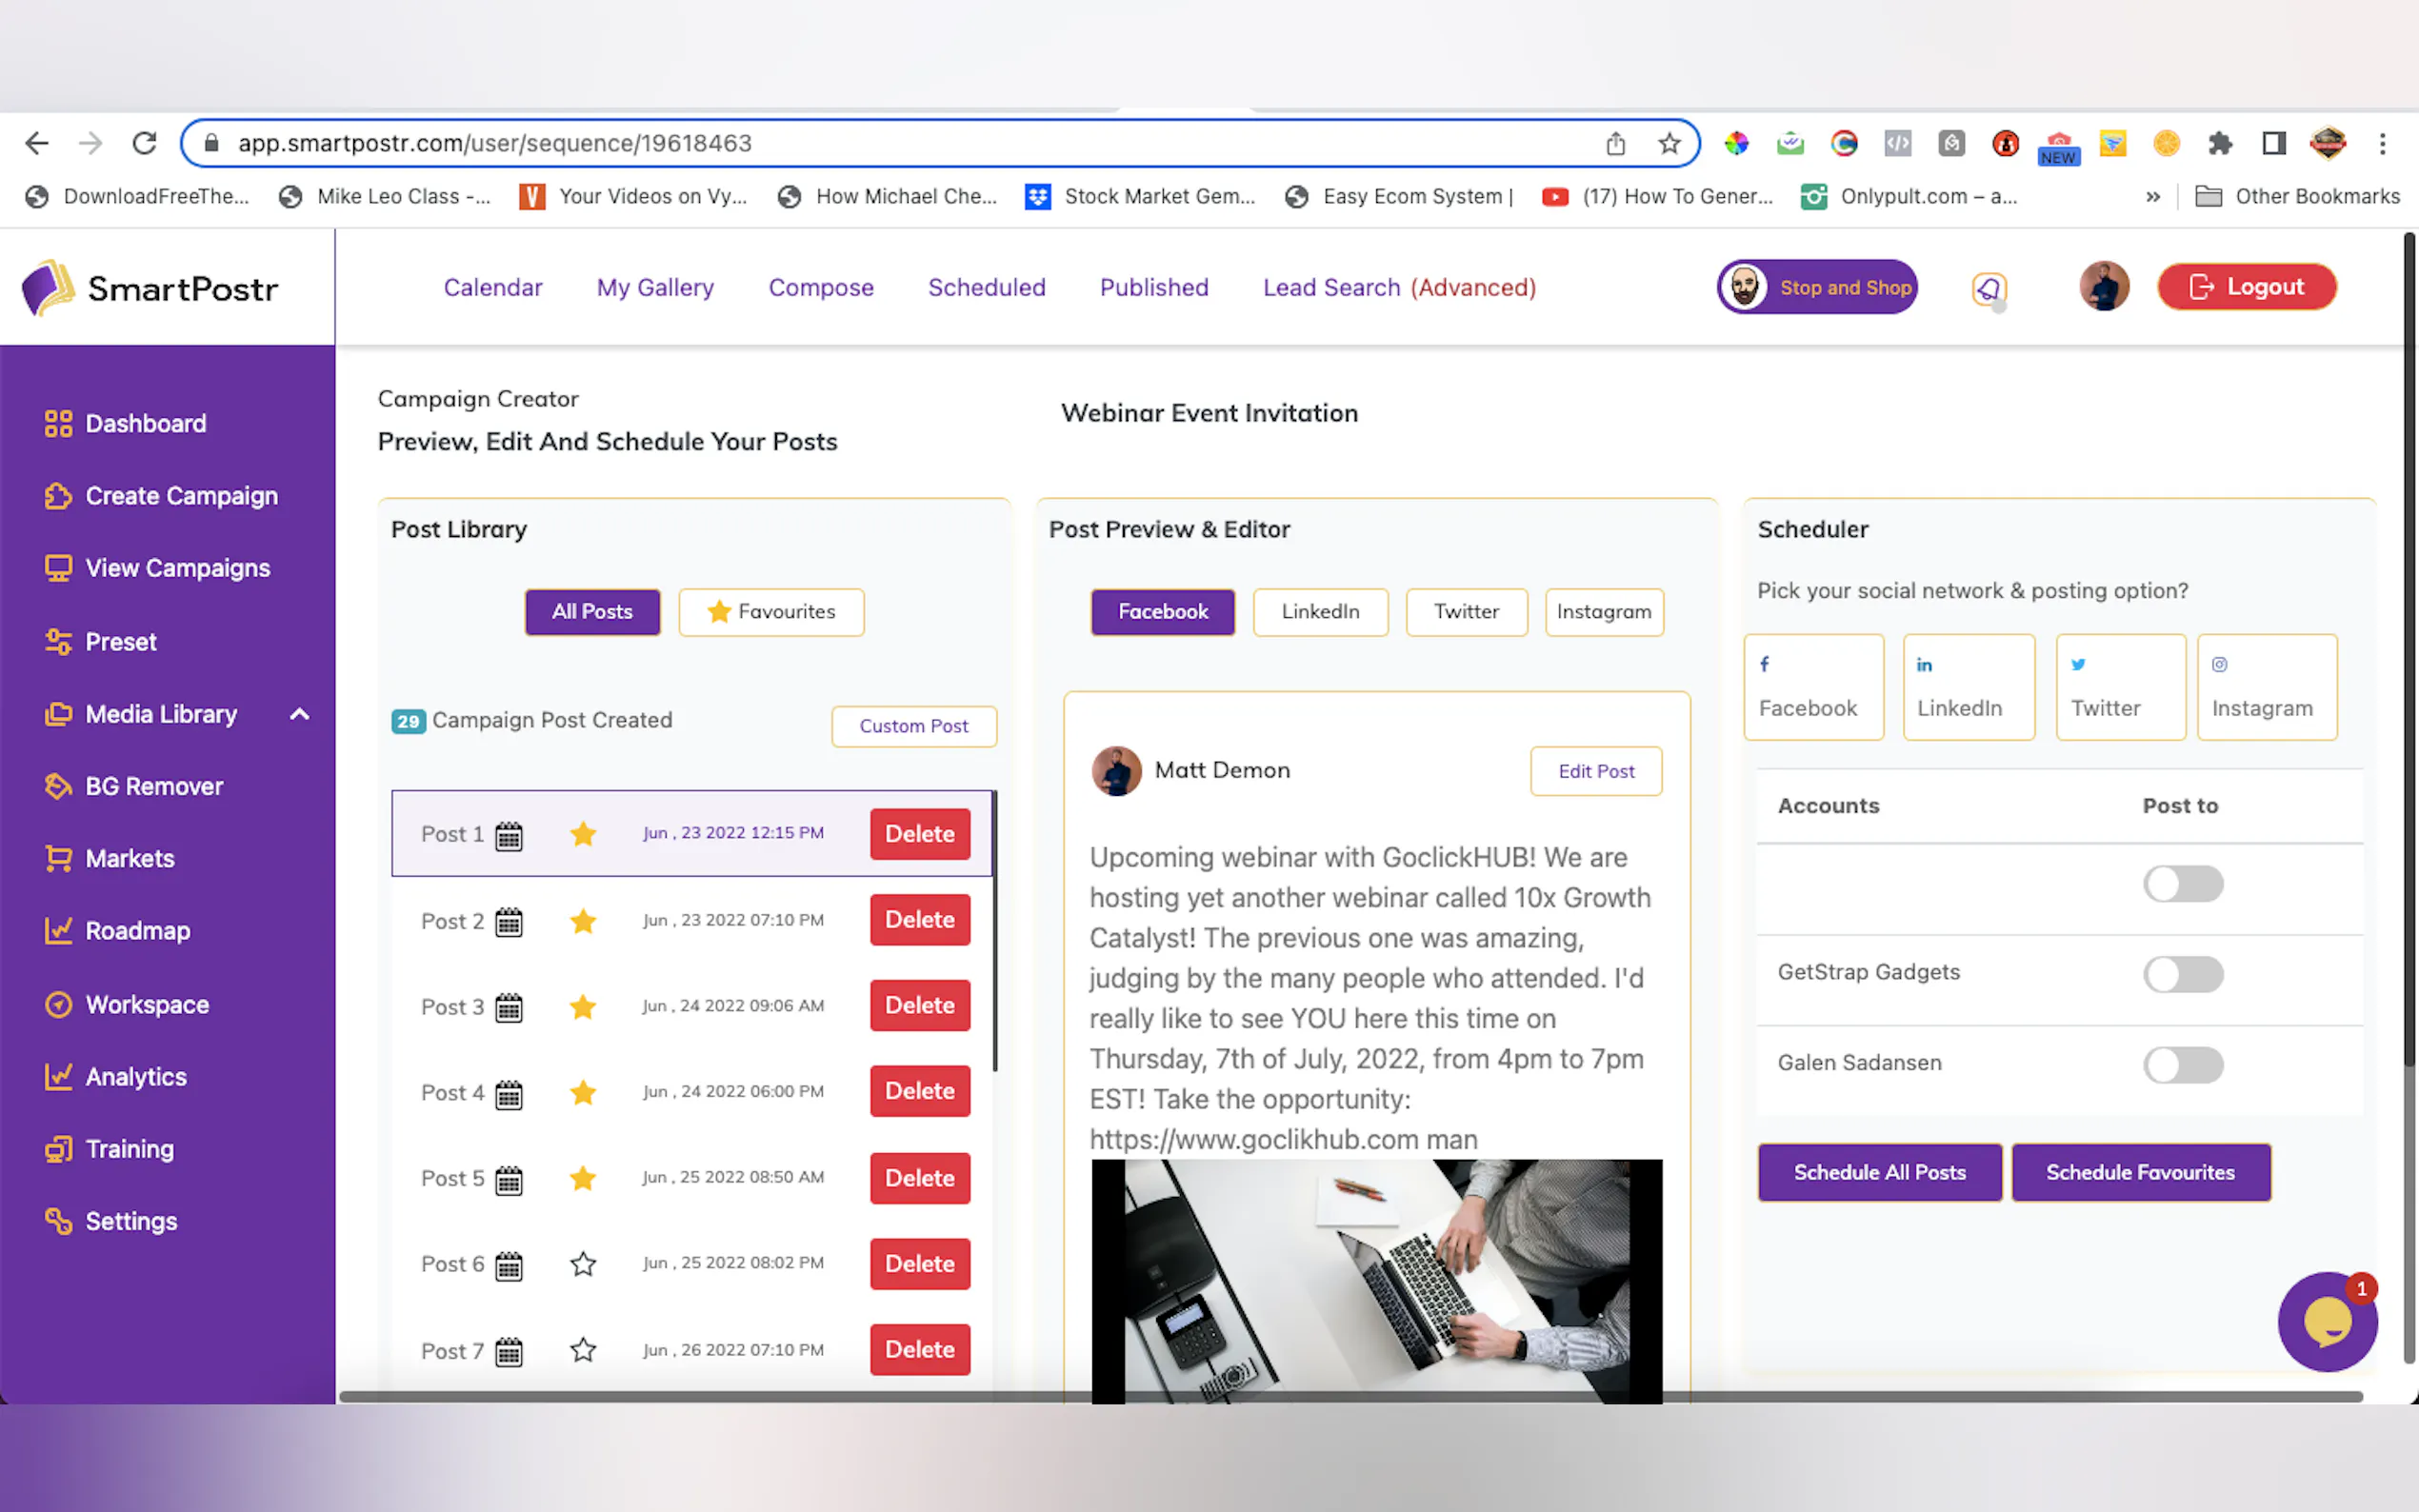Bookmark page with star in address bar
2419x1512 pixels.
1669,144
